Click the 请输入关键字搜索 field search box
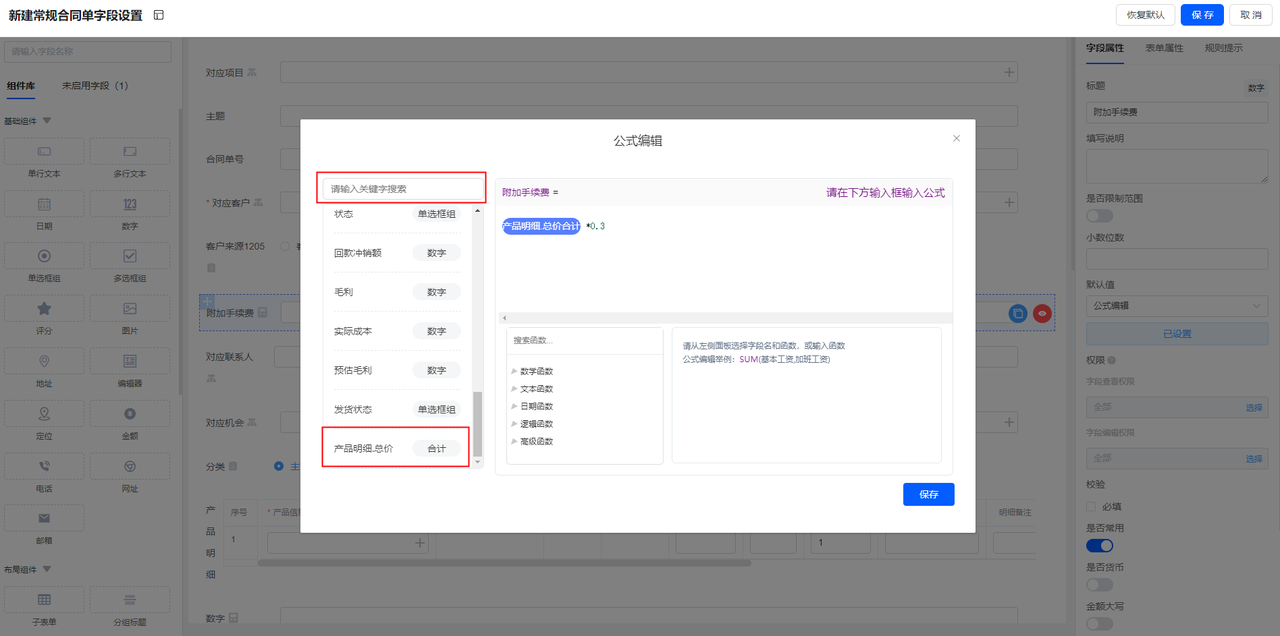Image resolution: width=1280 pixels, height=636 pixels. point(403,188)
